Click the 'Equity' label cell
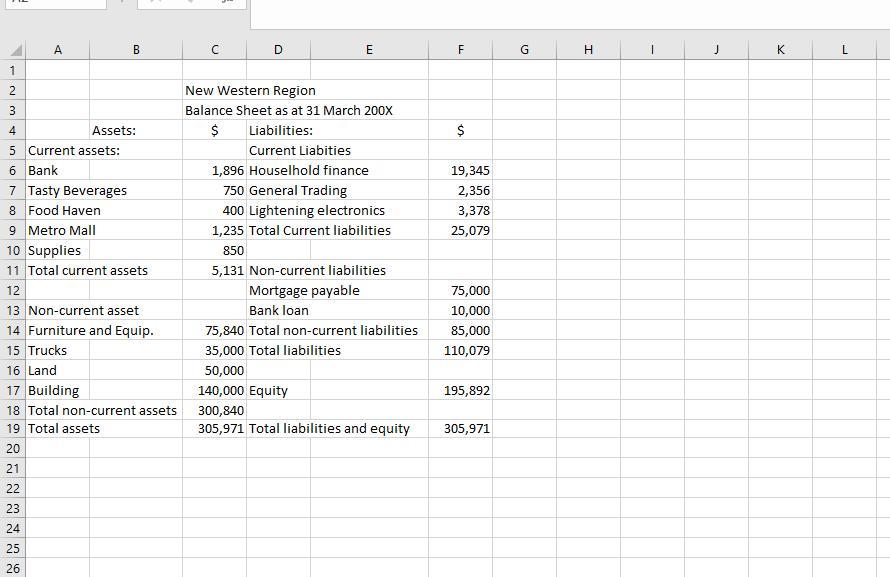 click(x=278, y=390)
